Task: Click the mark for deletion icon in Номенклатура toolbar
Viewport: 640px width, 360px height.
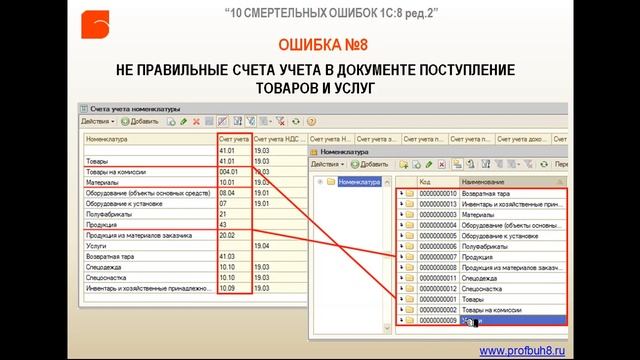Action: click(x=442, y=164)
